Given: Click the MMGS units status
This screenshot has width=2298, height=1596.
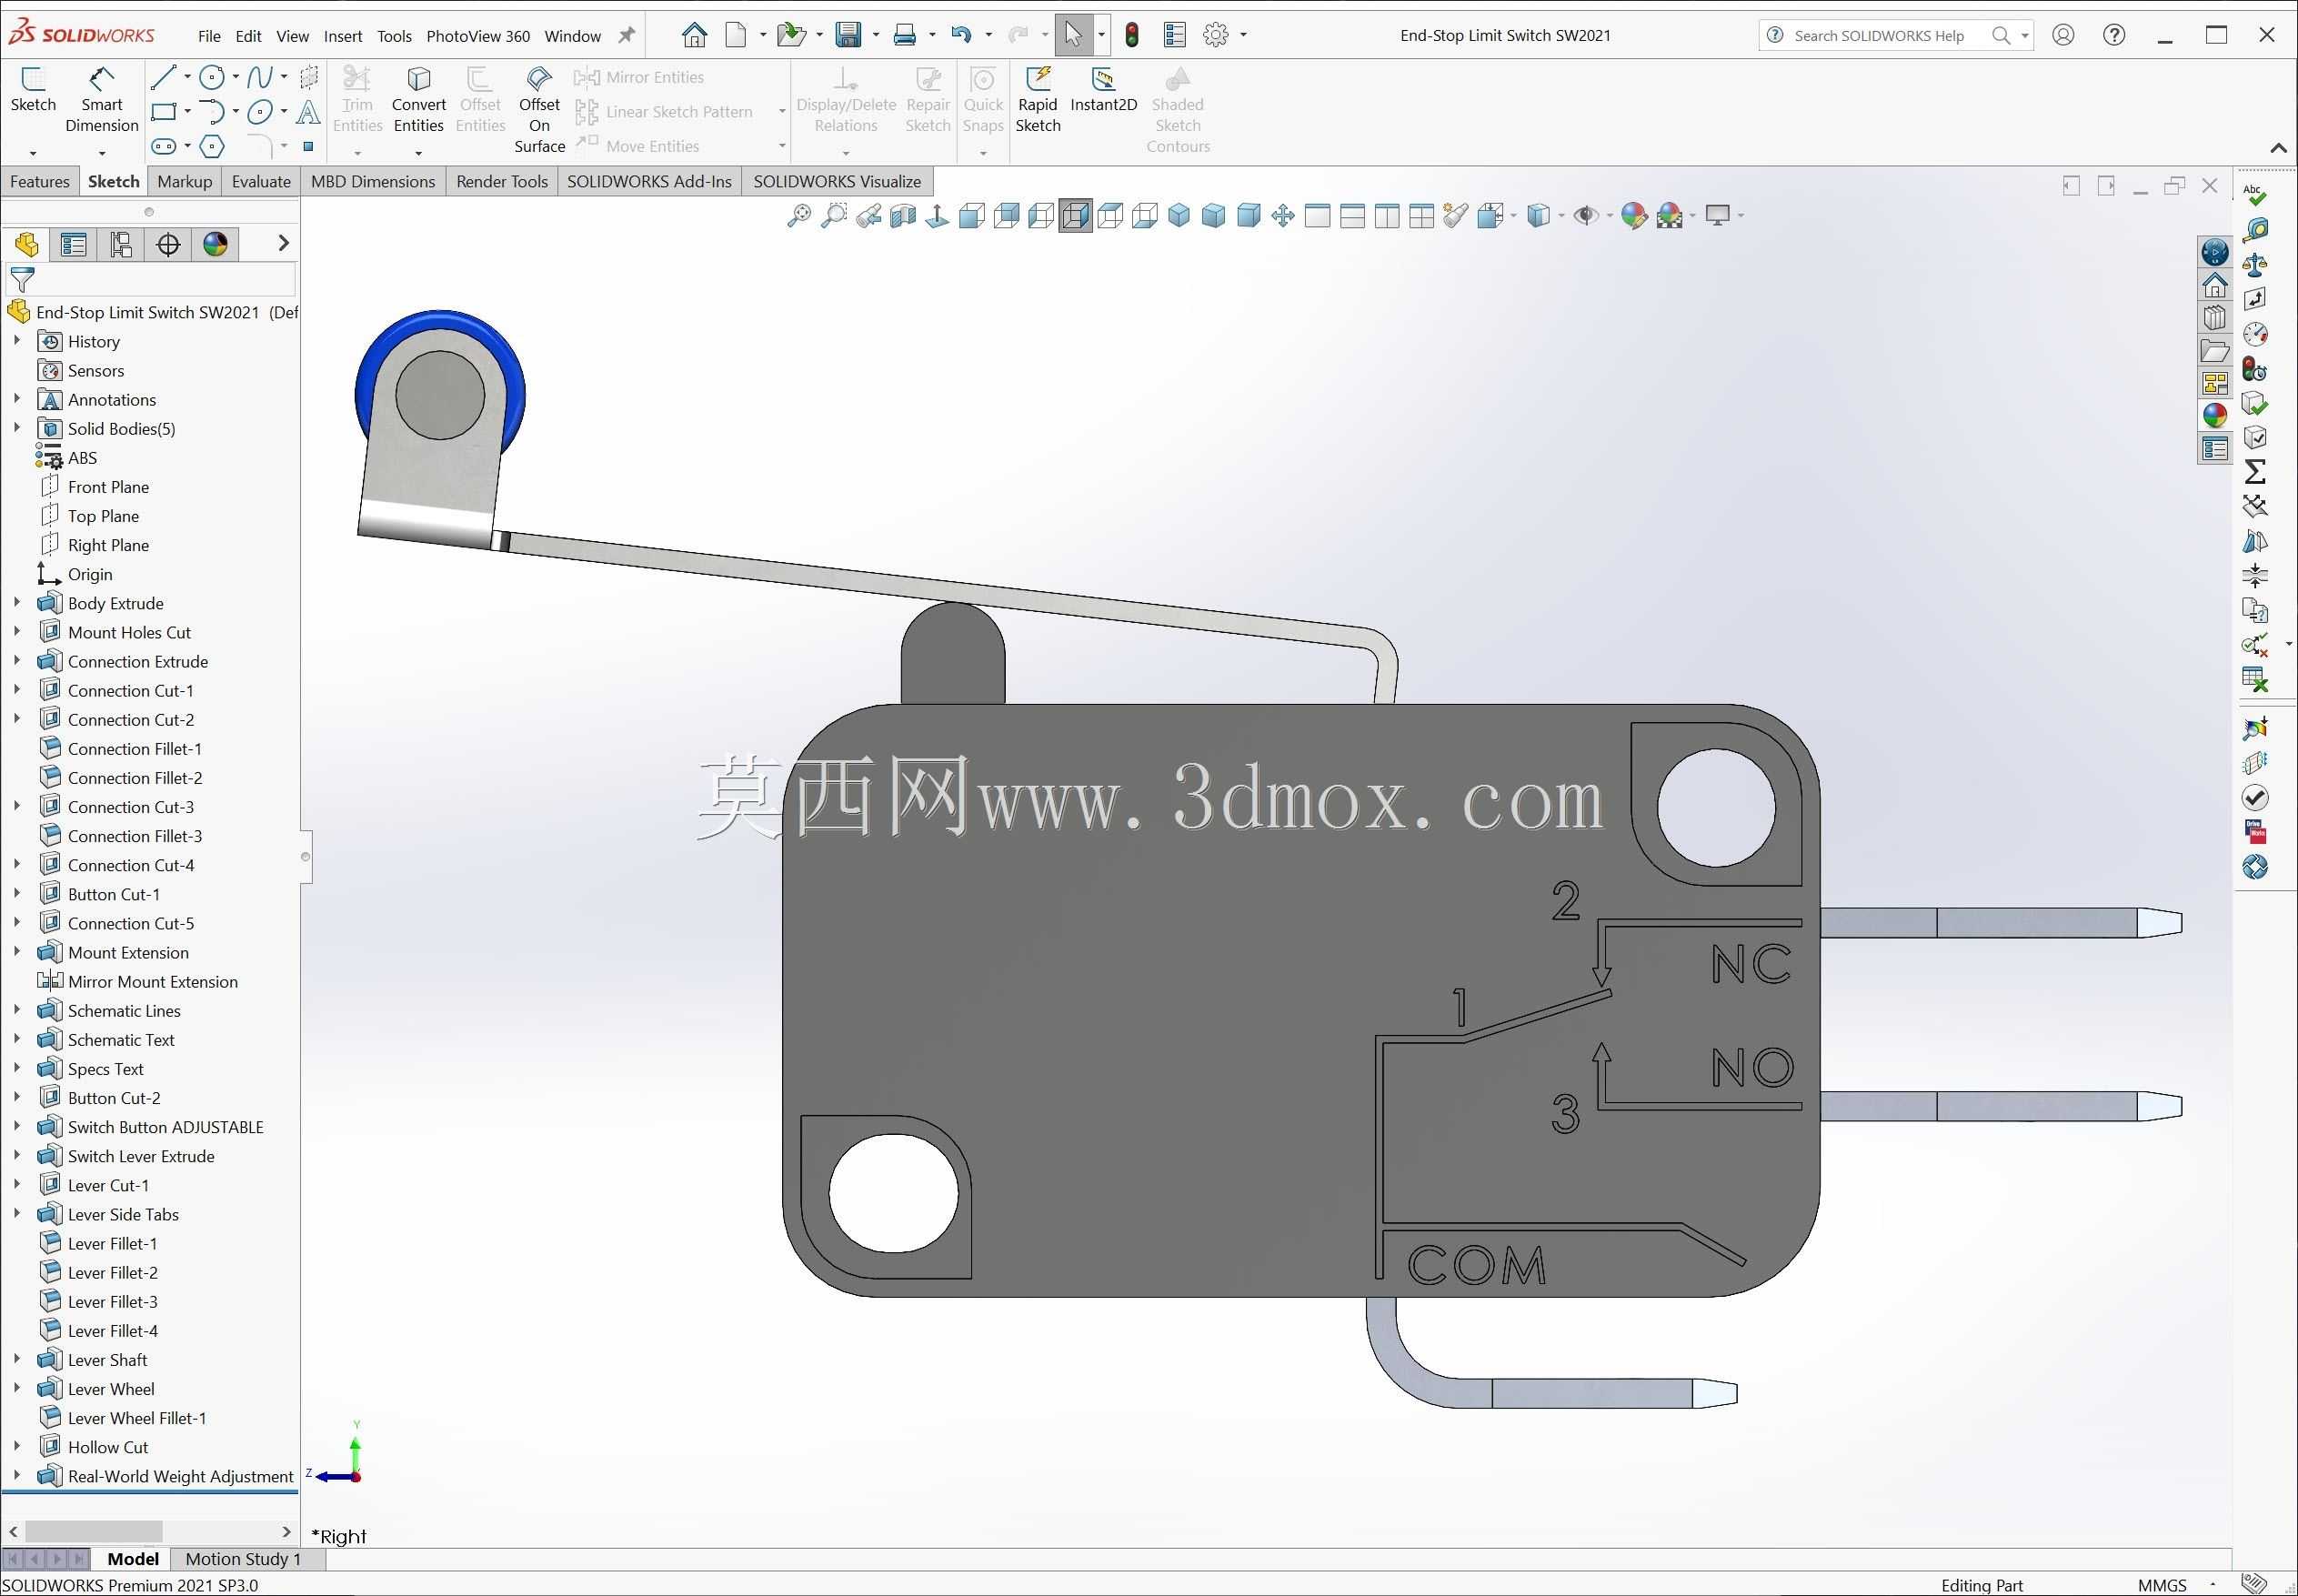Looking at the screenshot, I should click(2161, 1584).
